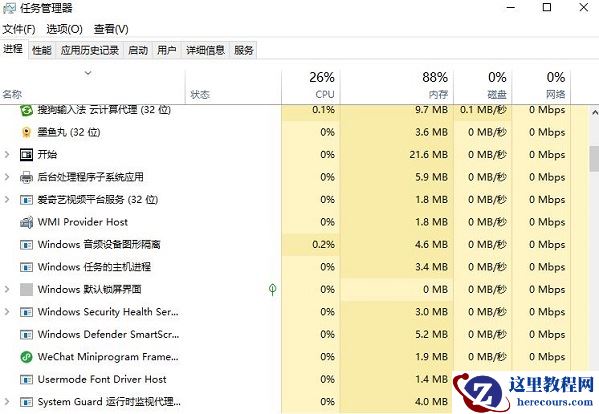Click the printer icon for 后台处理程序子系统应用
This screenshot has width=599, height=414.
(x=26, y=177)
